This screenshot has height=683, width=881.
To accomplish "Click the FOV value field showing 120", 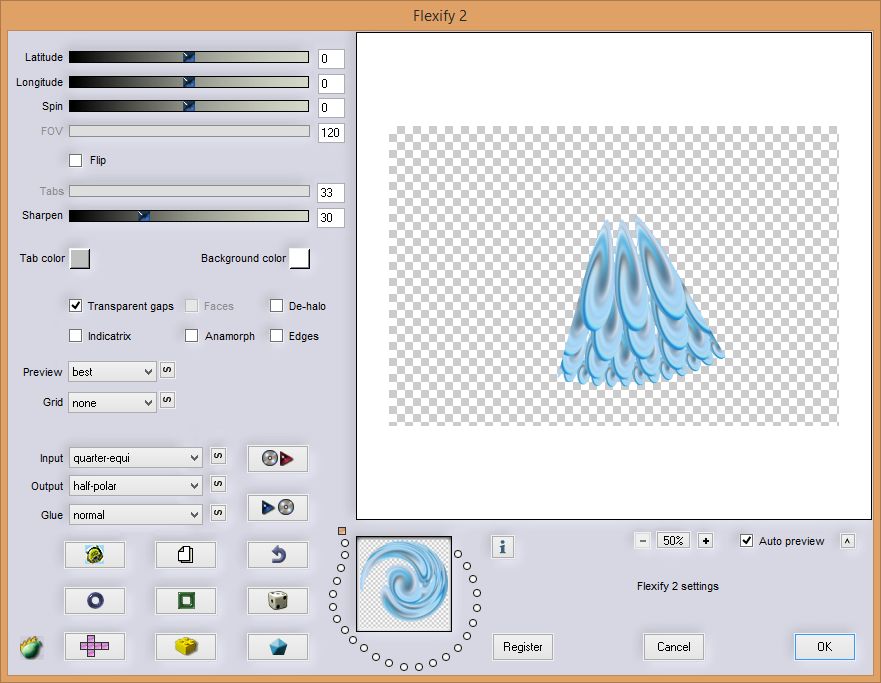I will coord(331,133).
